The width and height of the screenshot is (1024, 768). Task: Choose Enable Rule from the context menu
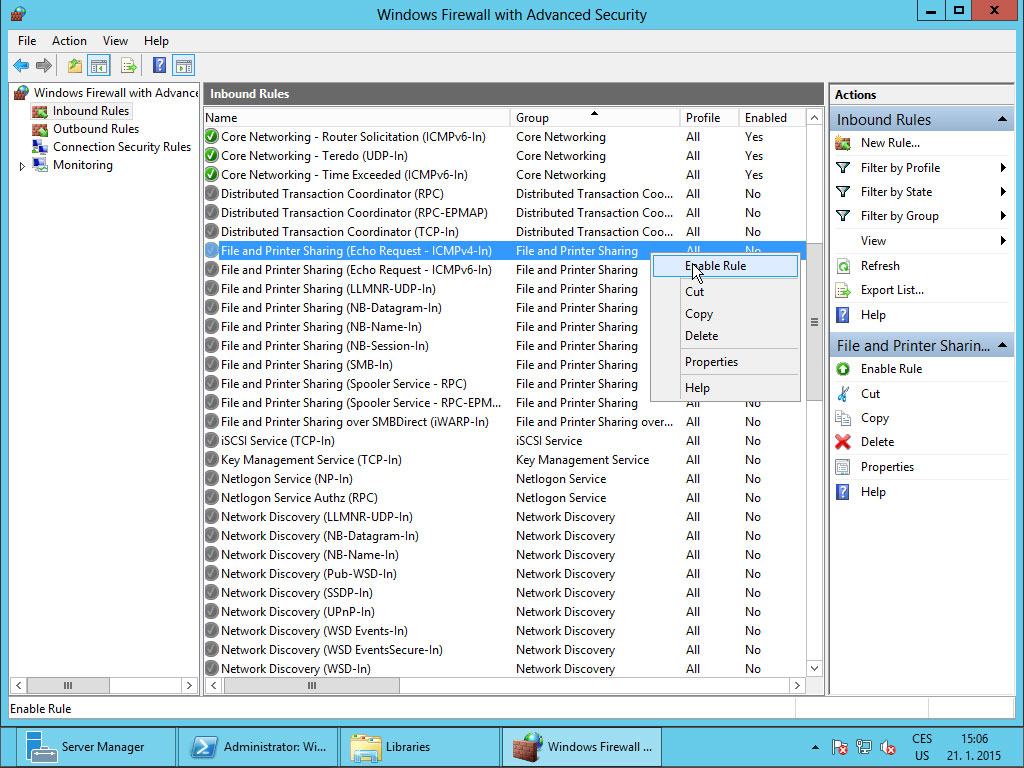[715, 266]
